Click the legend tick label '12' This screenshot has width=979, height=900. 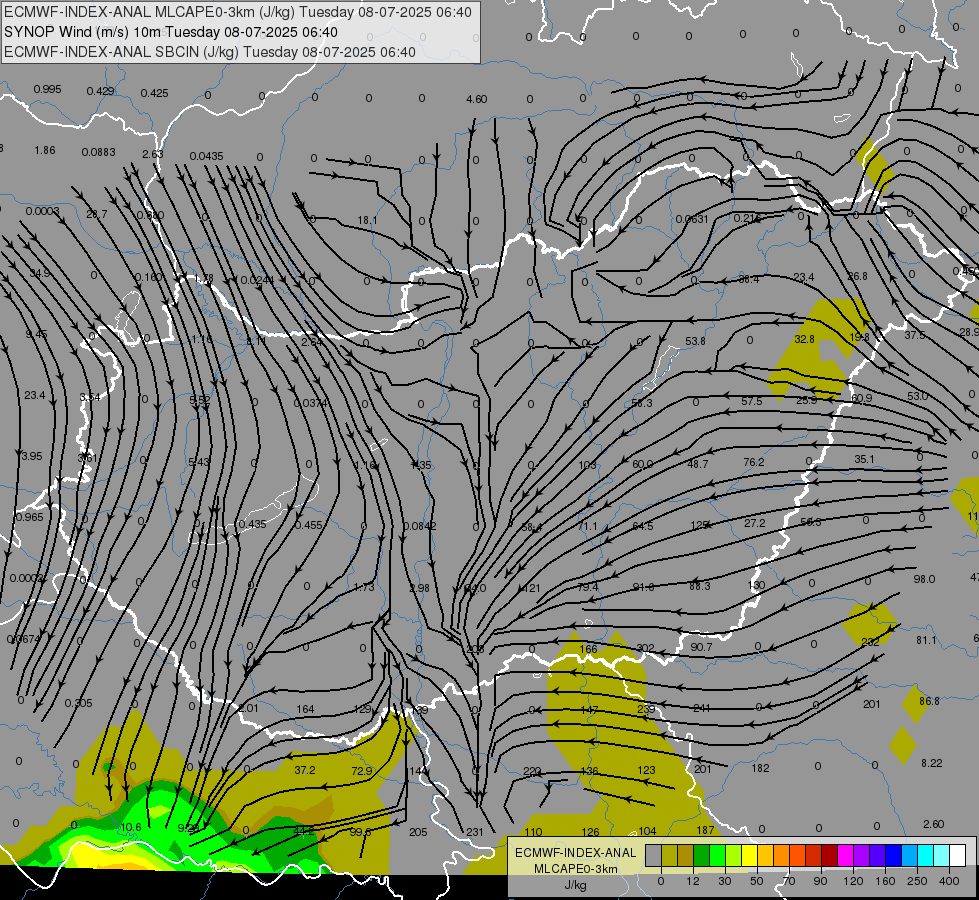[x=692, y=881]
